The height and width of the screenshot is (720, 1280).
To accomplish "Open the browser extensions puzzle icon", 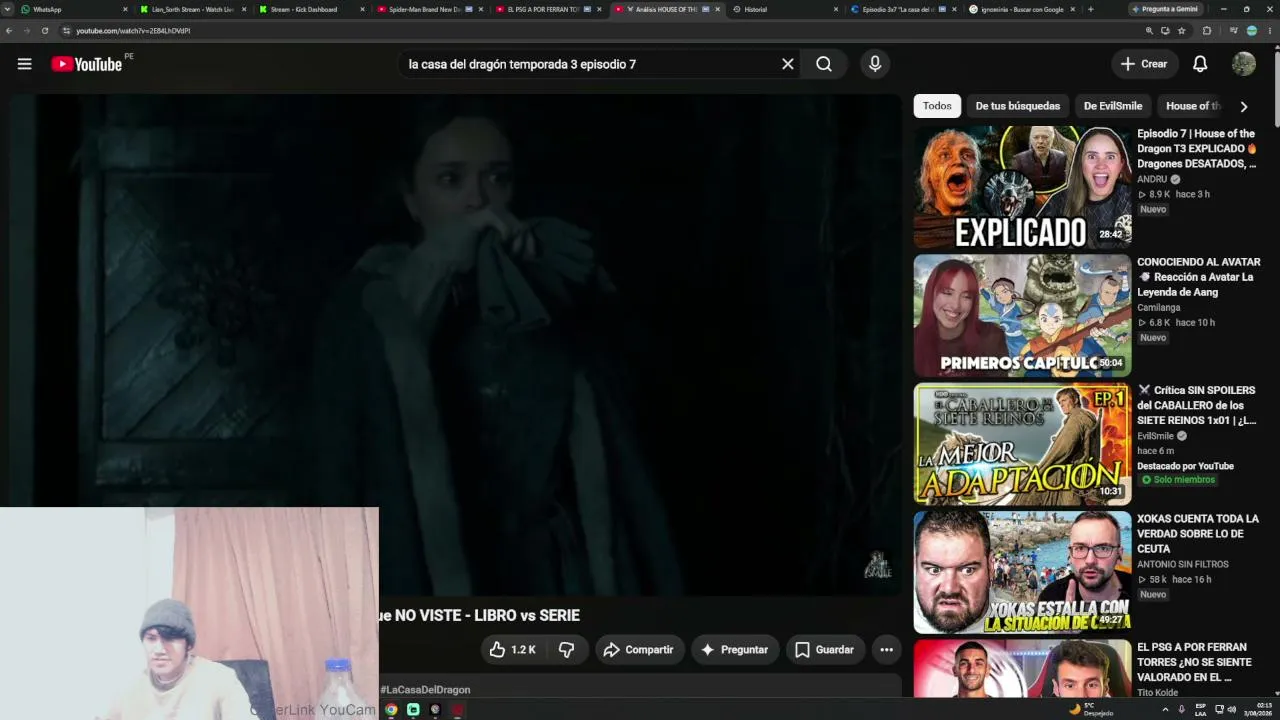I will [1207, 31].
